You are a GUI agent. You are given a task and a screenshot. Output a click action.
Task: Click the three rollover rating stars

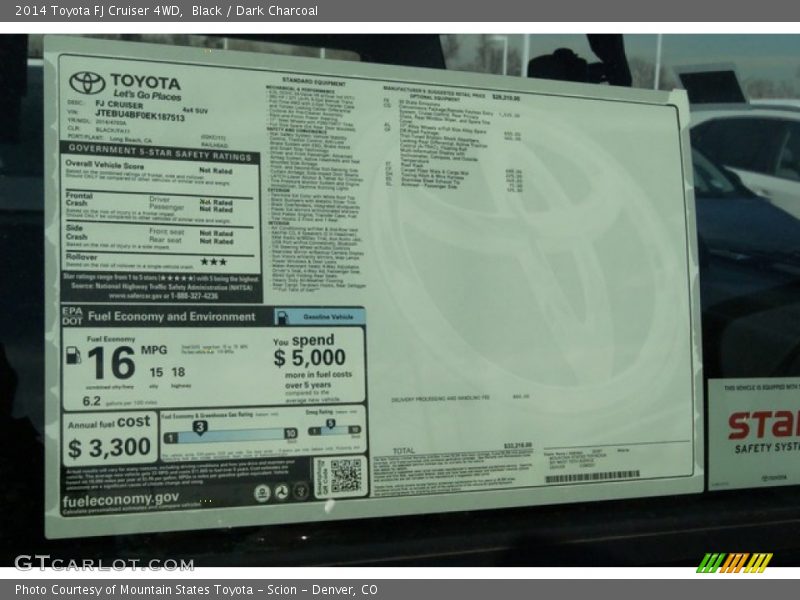[x=213, y=262]
